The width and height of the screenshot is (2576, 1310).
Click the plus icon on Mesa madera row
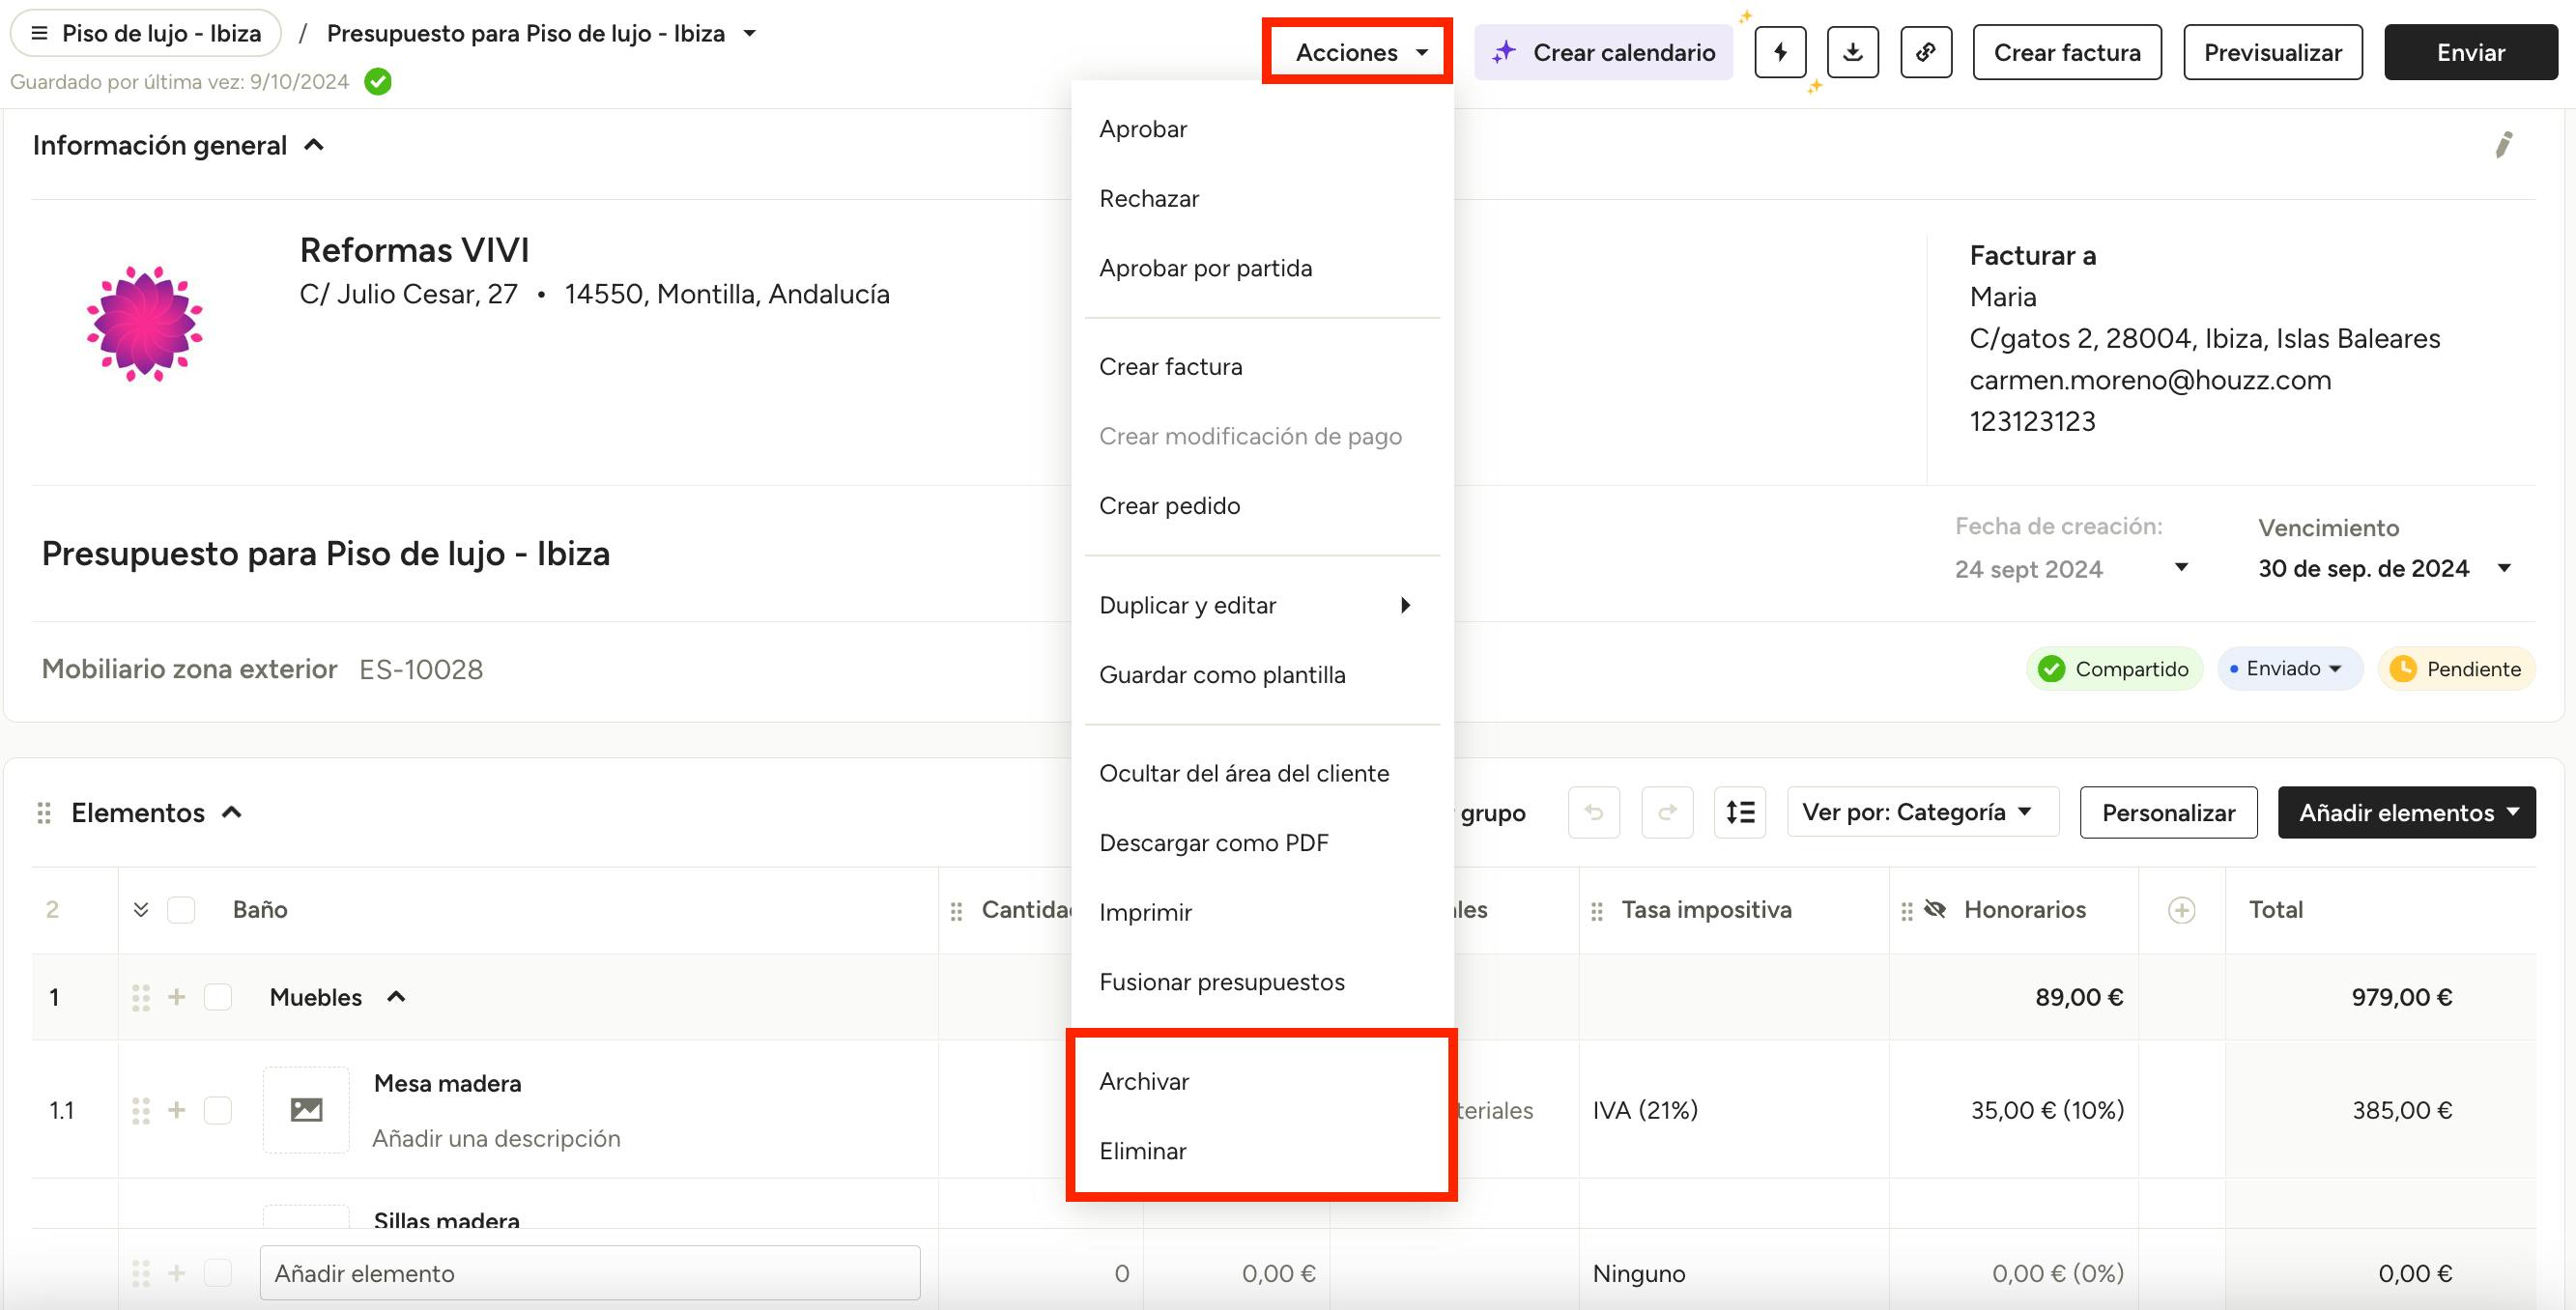[x=177, y=1110]
